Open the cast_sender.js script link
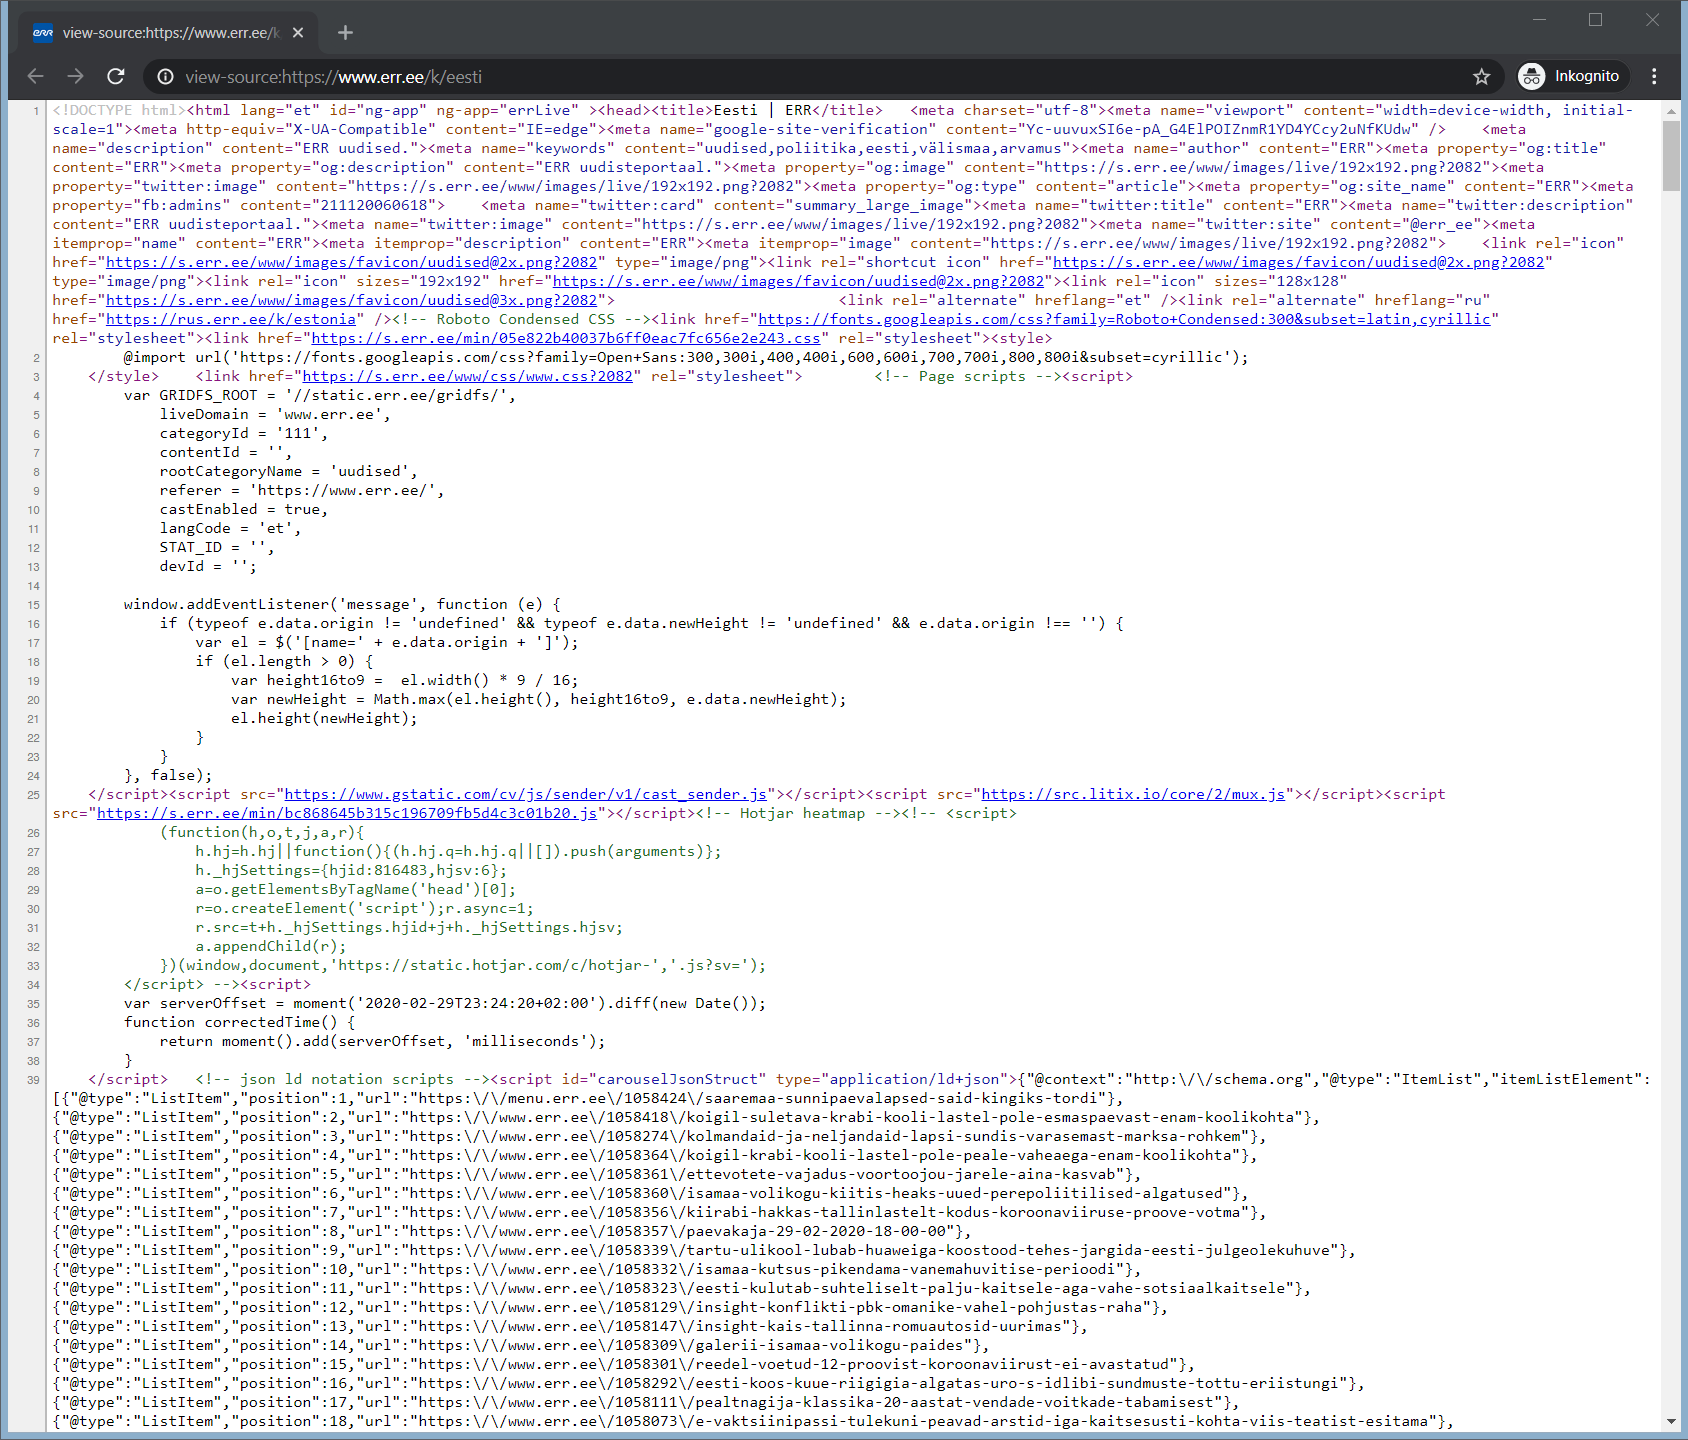Screen dimensions: 1688x1440 point(526,794)
